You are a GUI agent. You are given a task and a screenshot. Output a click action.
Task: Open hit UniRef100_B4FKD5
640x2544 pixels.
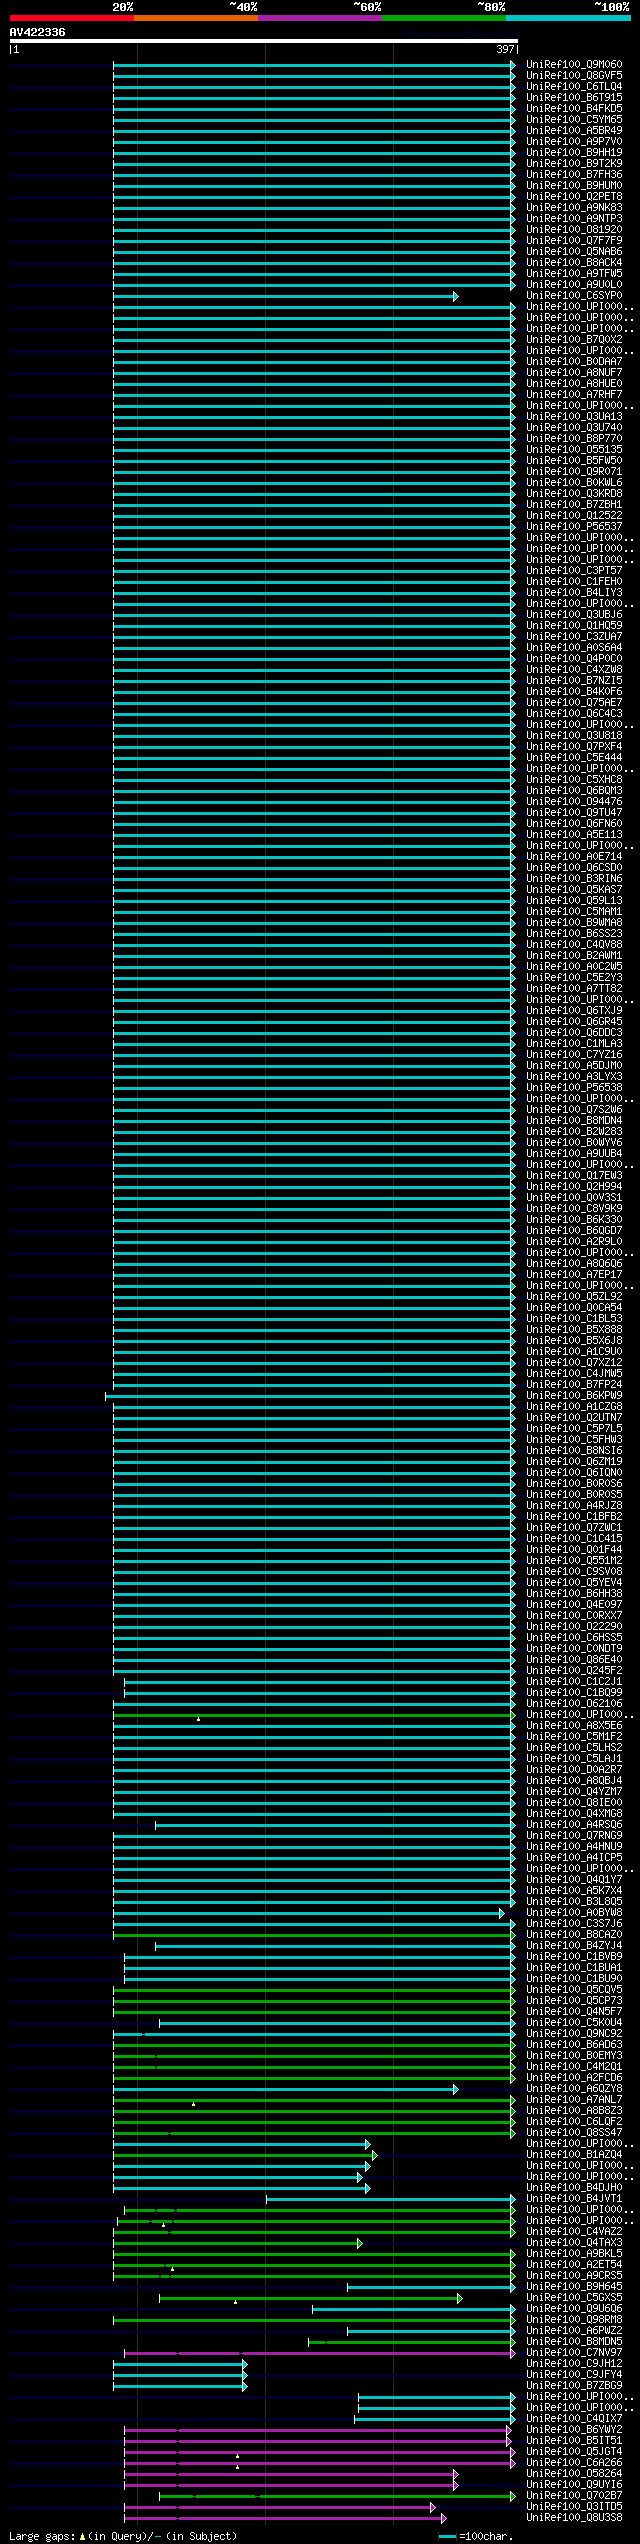pos(574,109)
